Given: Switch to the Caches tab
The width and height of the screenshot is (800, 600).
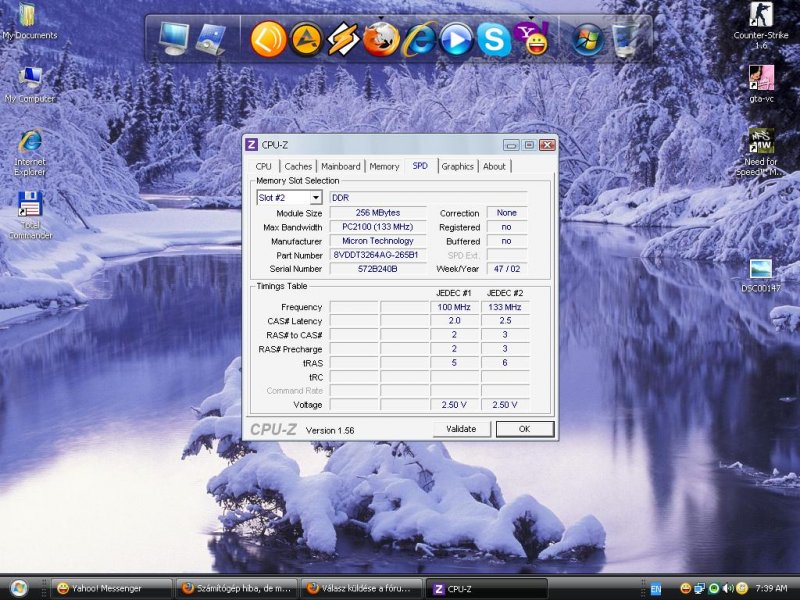Looking at the screenshot, I should click(x=298, y=166).
